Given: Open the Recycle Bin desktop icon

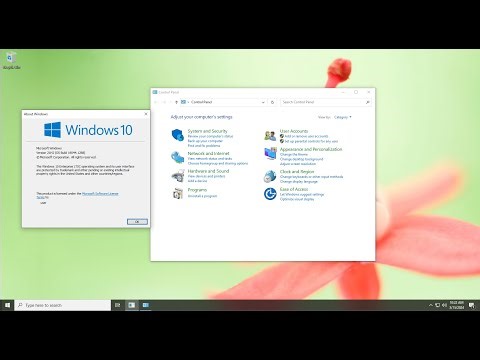Looking at the screenshot, I should click(x=11, y=60).
